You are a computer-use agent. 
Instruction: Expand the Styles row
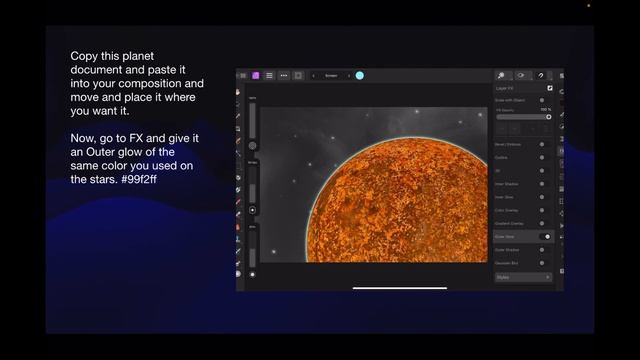tap(523, 277)
